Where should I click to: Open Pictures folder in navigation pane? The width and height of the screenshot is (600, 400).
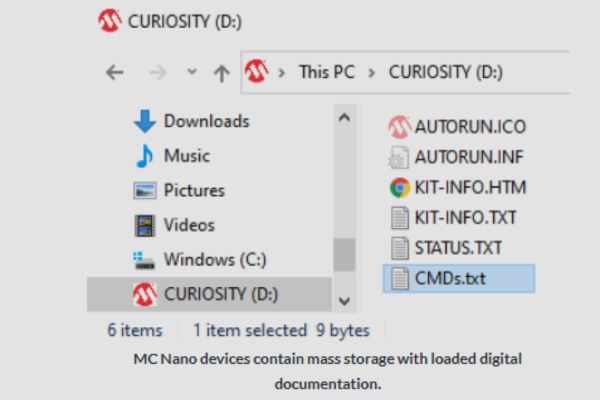[193, 190]
